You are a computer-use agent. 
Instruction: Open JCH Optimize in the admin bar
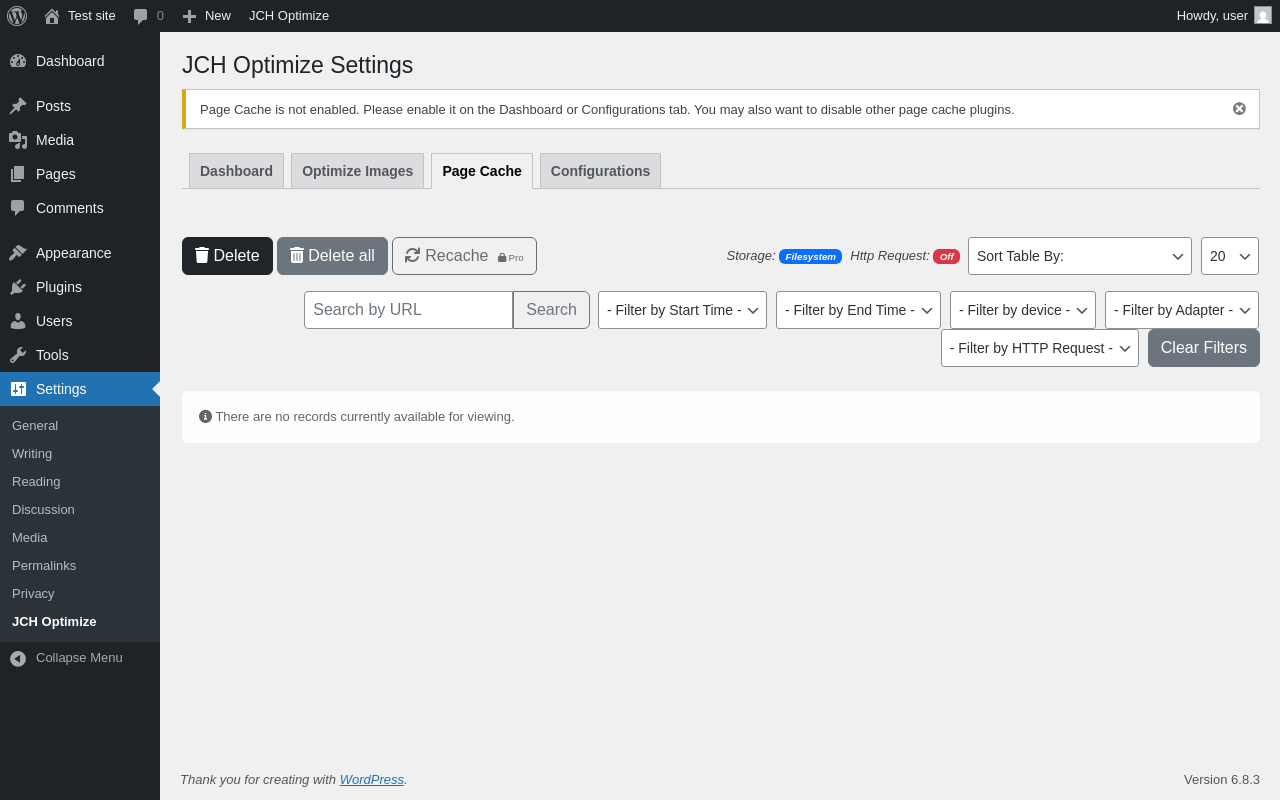coord(289,16)
